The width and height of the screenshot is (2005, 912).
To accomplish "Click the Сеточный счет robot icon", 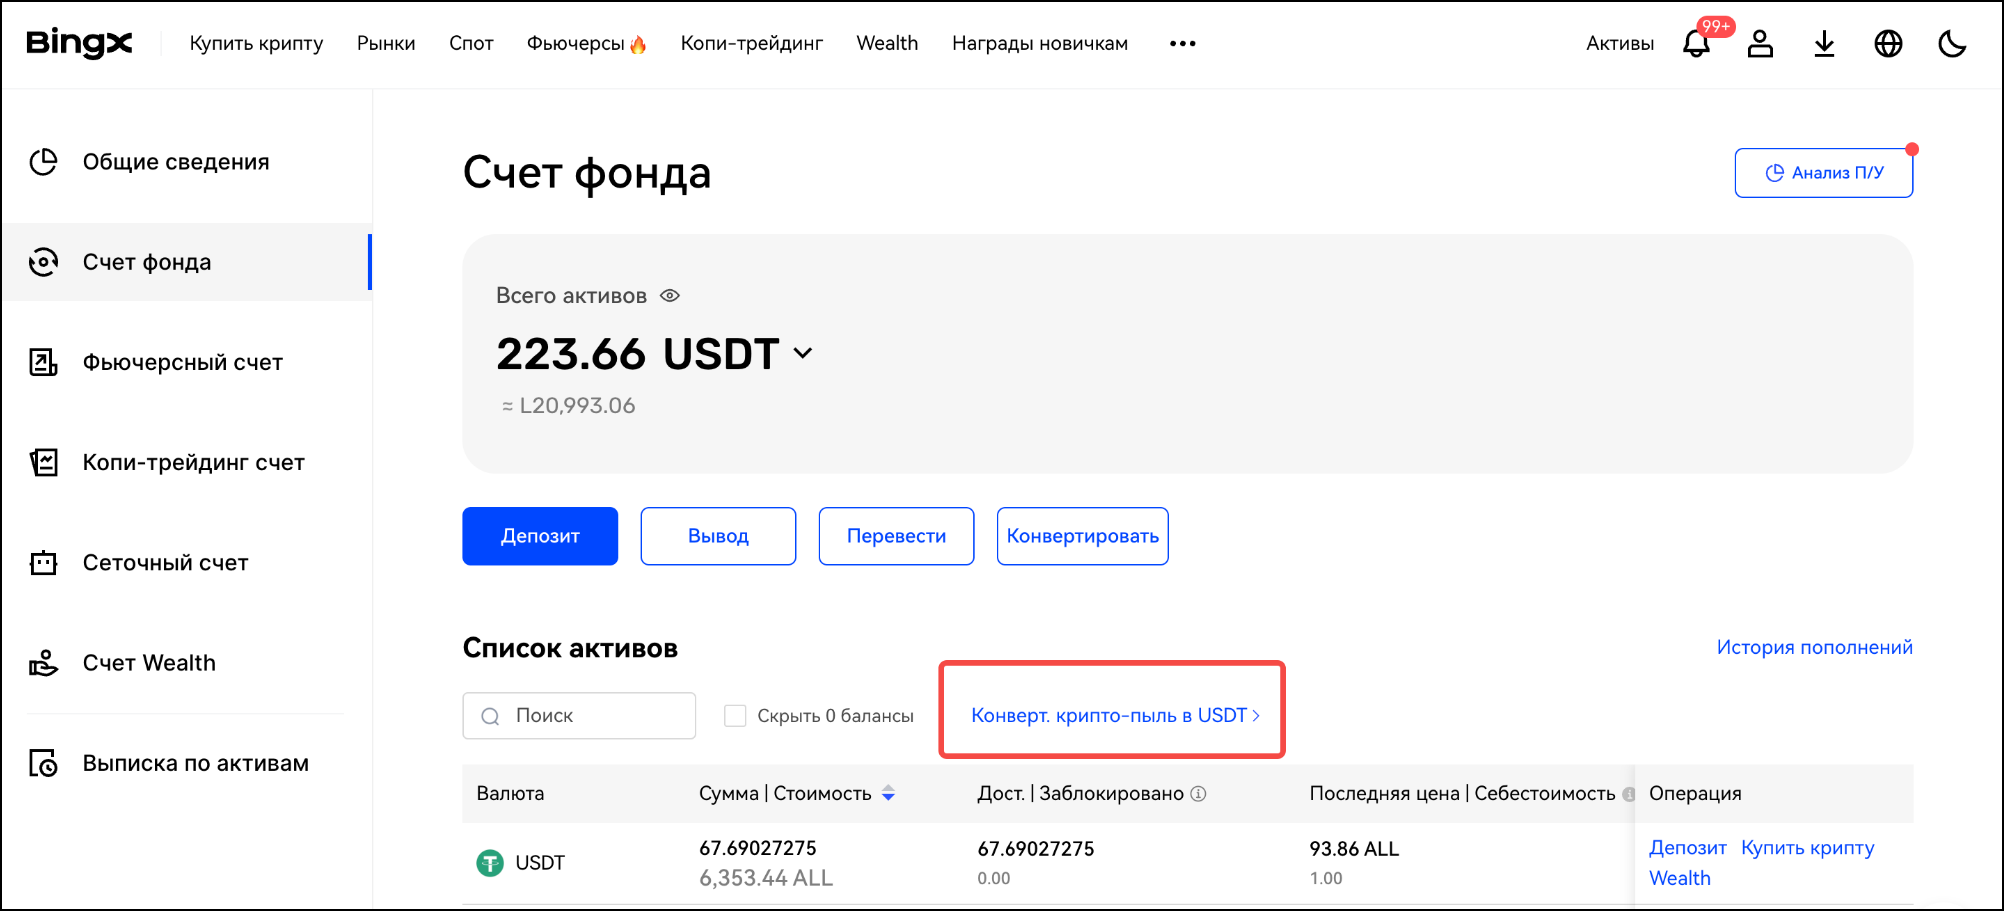I will tap(43, 563).
